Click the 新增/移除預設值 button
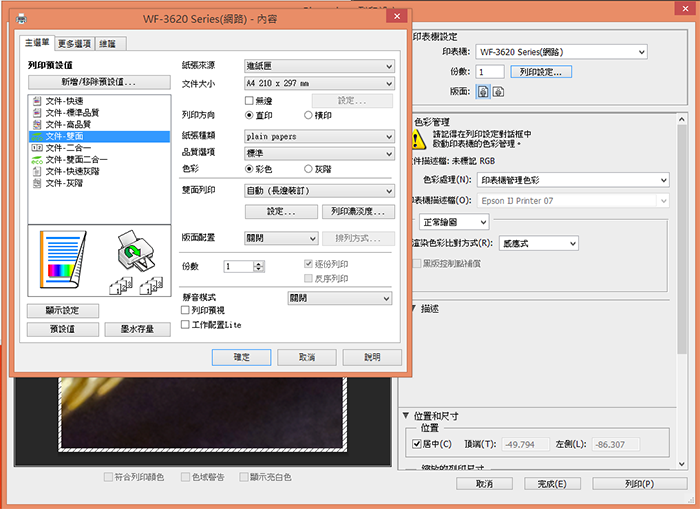700x509 pixels. click(x=99, y=82)
